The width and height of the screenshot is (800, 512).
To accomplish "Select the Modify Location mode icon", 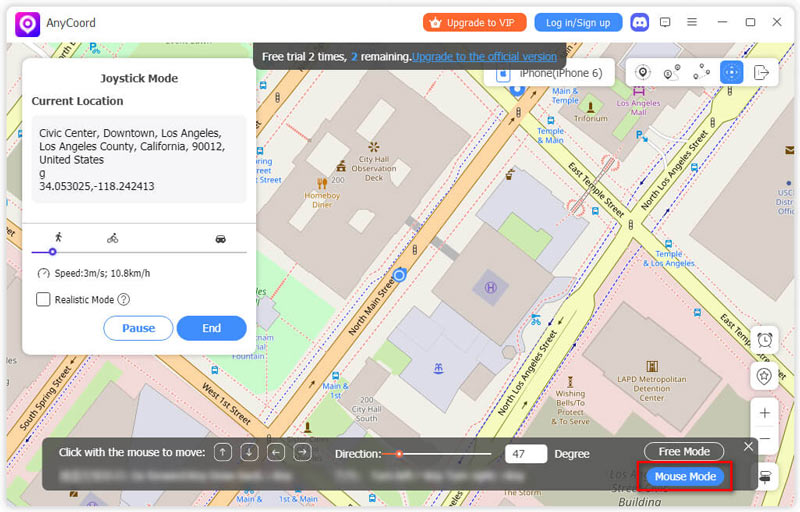I will 642,72.
